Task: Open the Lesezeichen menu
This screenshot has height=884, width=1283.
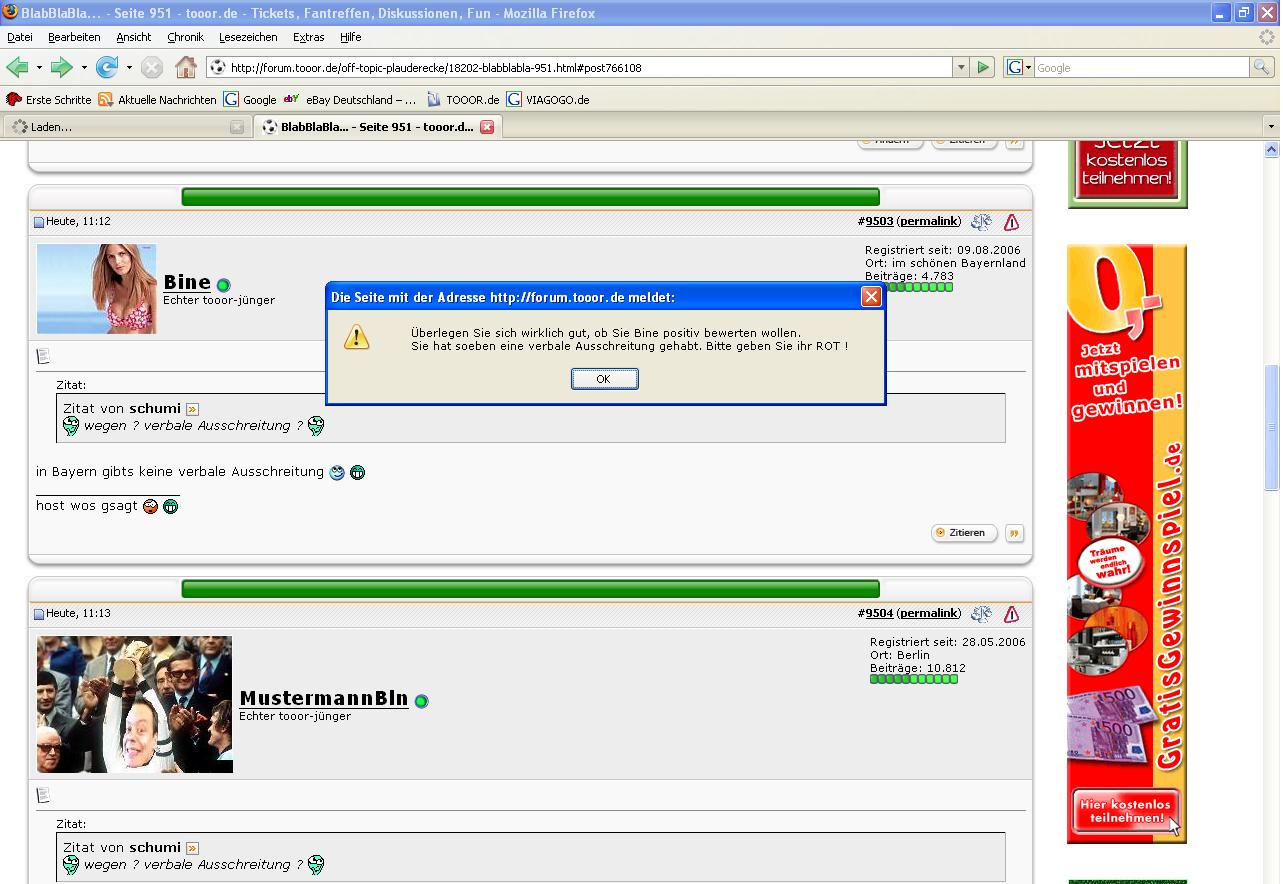Action: point(248,37)
